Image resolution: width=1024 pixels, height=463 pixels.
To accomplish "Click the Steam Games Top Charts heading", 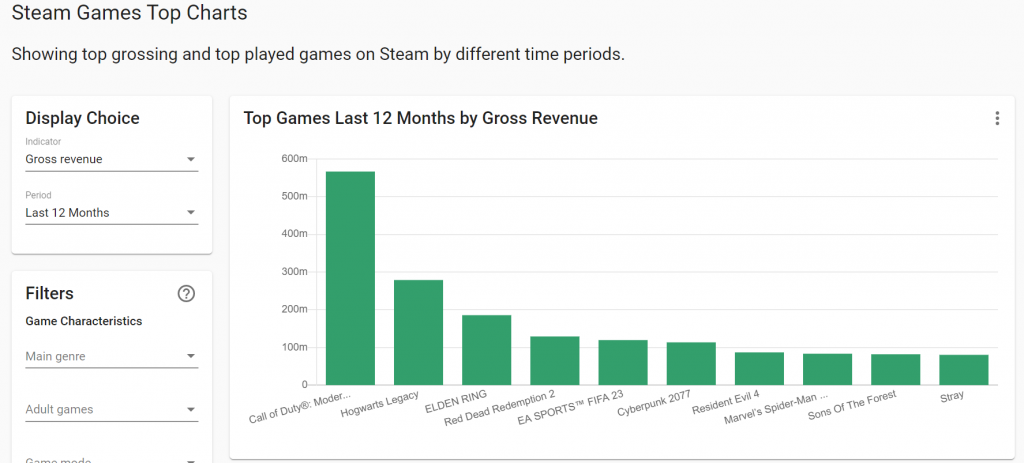I will click(129, 12).
